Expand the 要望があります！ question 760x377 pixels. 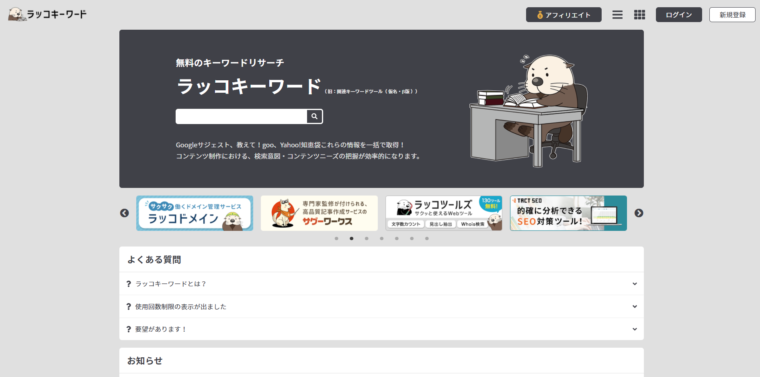click(x=381, y=329)
